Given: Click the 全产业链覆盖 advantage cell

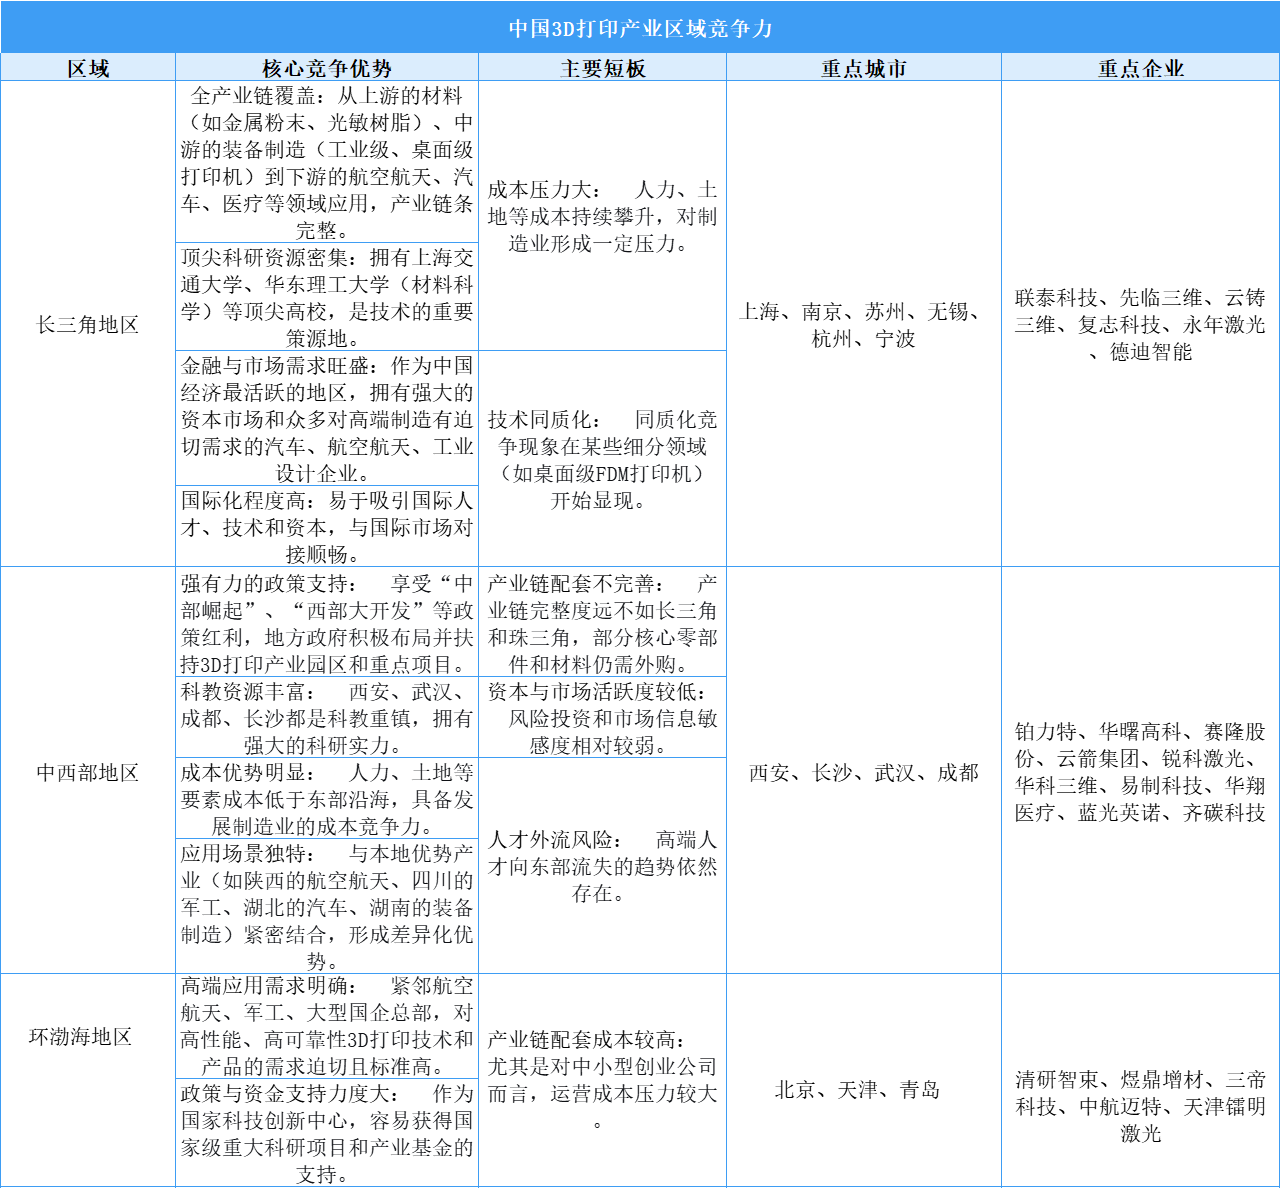Looking at the screenshot, I should tap(327, 163).
